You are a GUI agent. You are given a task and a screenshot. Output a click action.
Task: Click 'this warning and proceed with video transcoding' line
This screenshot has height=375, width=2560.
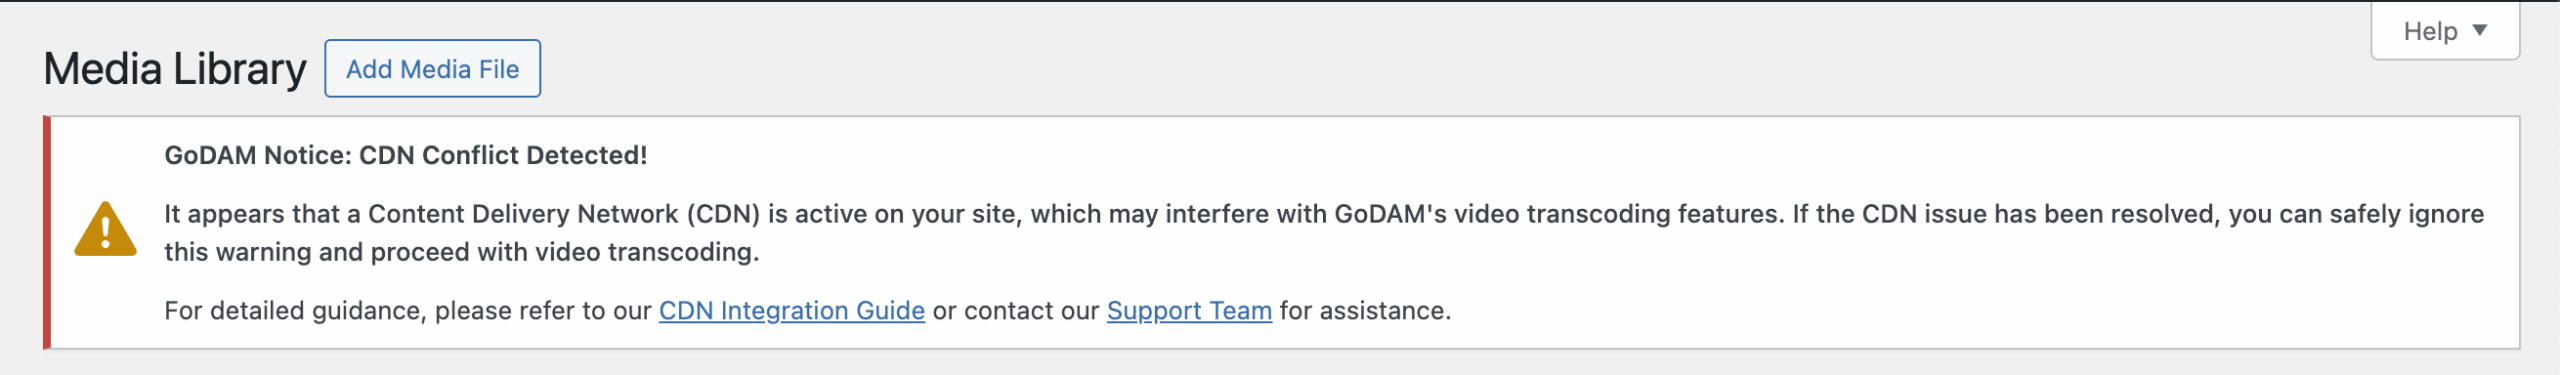462,252
